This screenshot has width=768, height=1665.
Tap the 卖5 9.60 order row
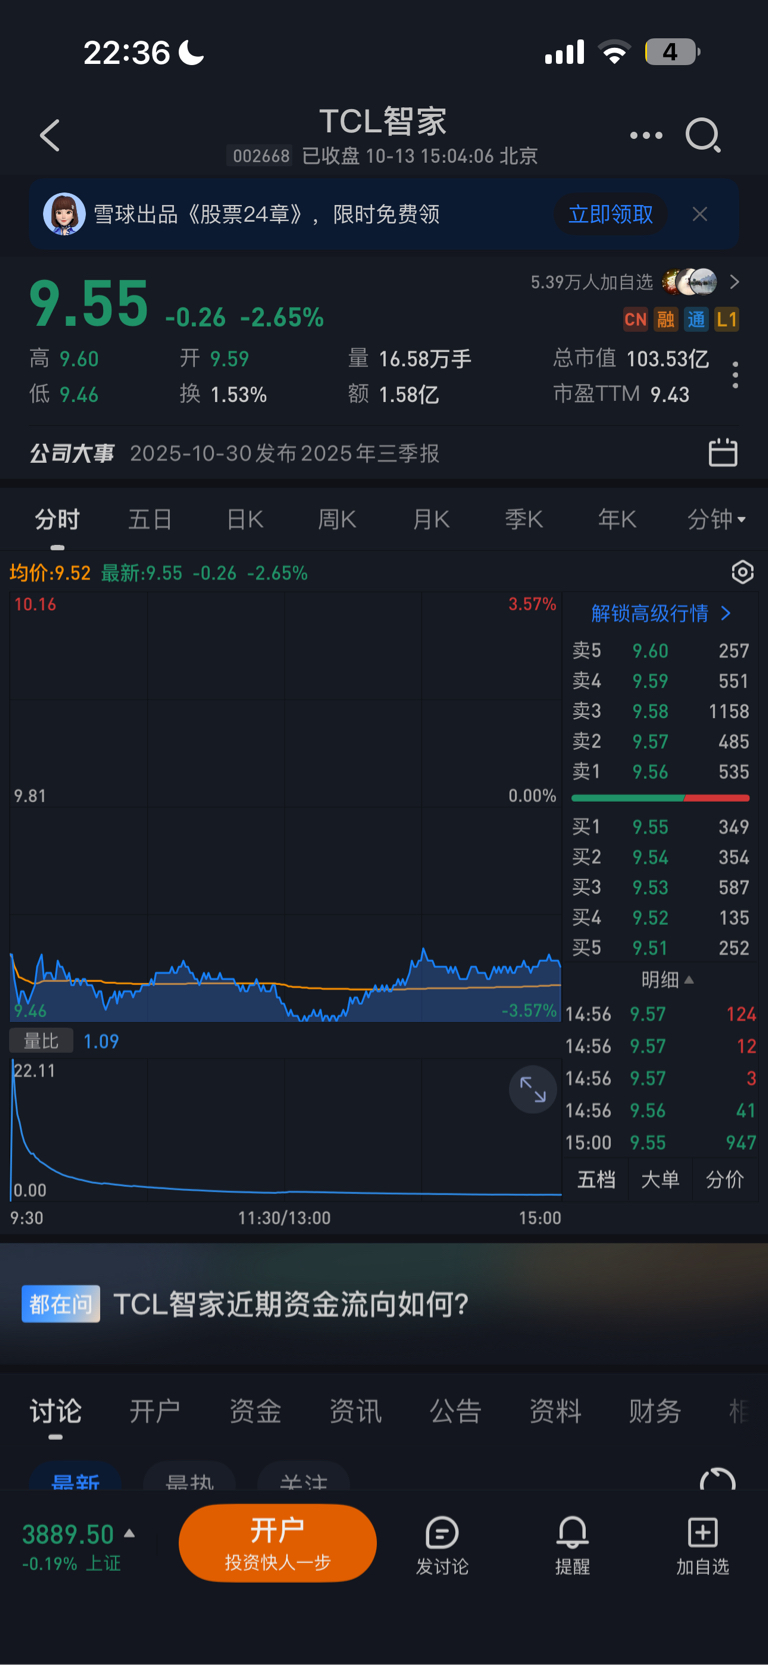pyautogui.click(x=660, y=651)
